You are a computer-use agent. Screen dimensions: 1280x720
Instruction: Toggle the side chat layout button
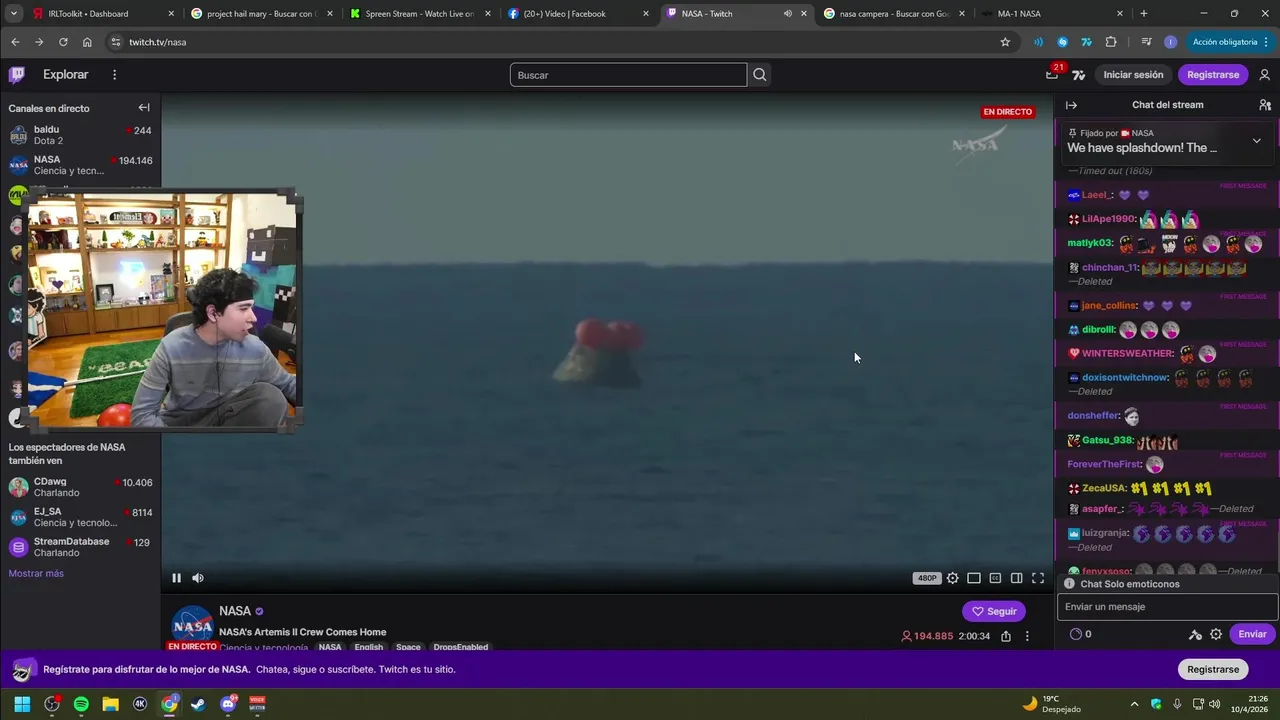click(1016, 578)
